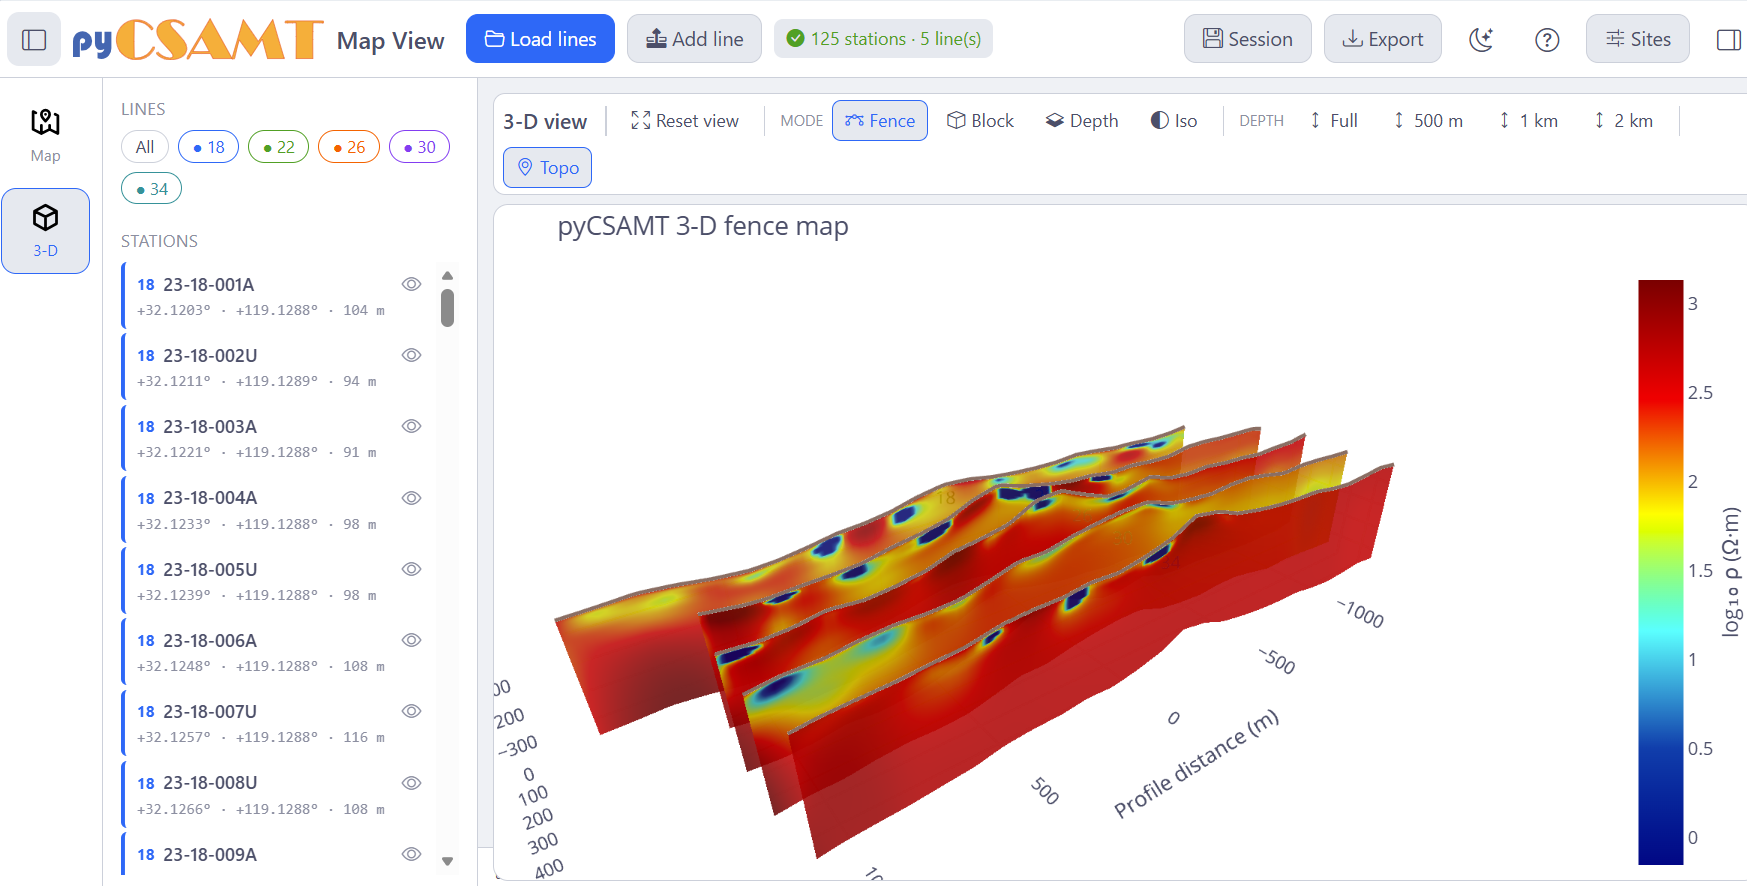
Task: Open the Sites panel
Action: click(1637, 39)
